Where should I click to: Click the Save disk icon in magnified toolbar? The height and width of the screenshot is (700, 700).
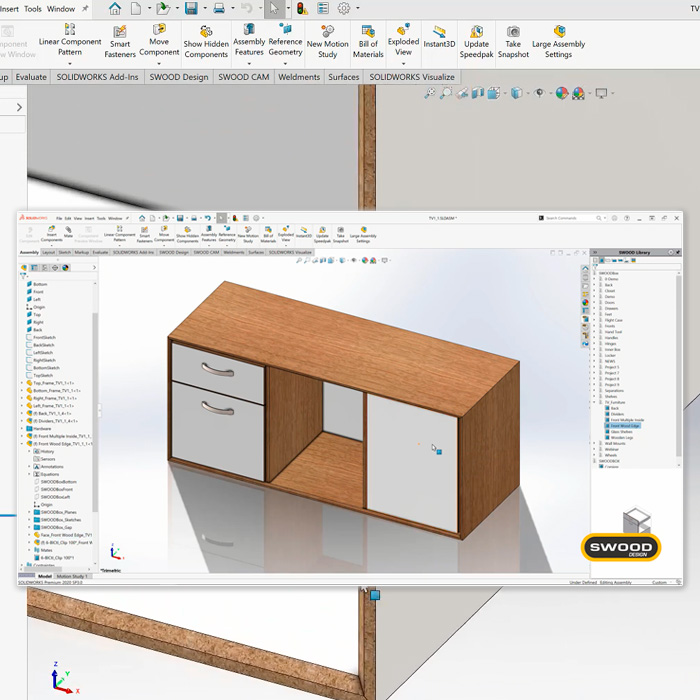(x=191, y=8)
